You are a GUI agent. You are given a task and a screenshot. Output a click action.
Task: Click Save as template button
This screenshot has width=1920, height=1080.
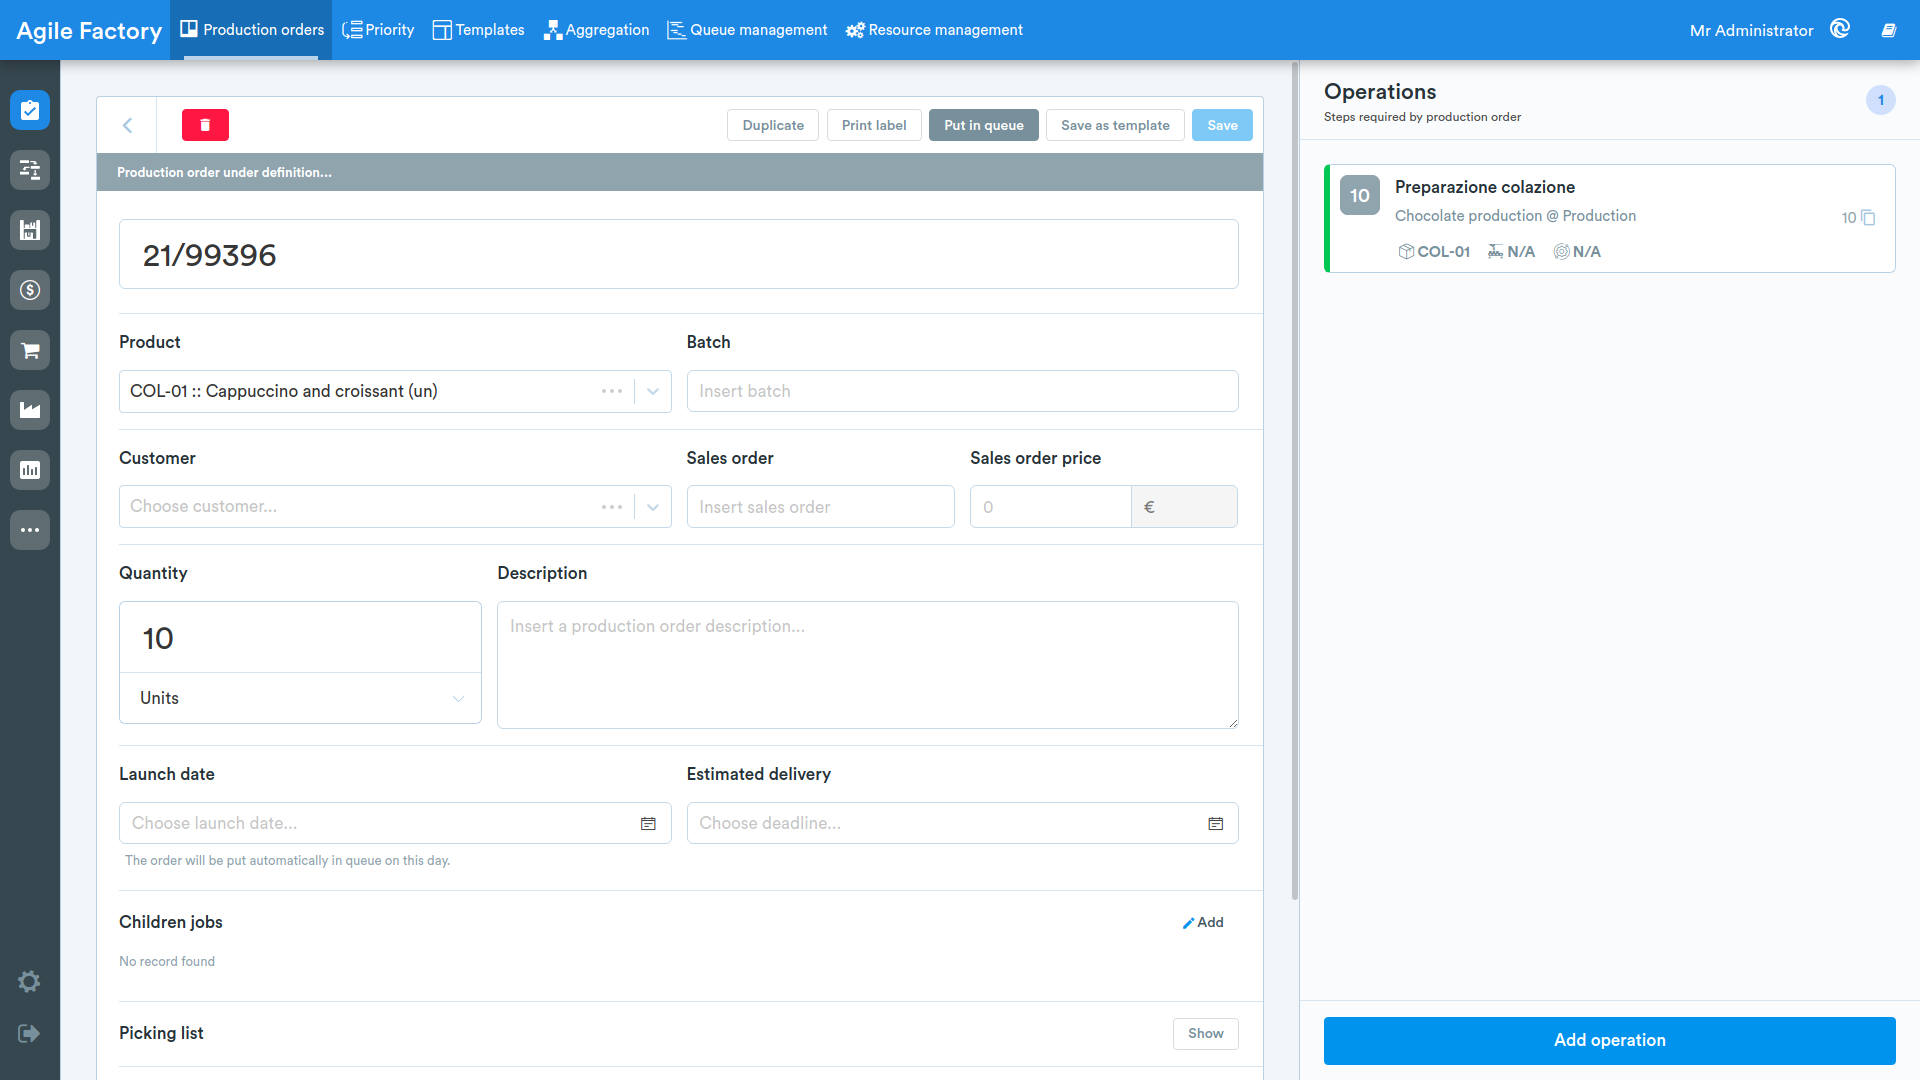pyautogui.click(x=1115, y=125)
